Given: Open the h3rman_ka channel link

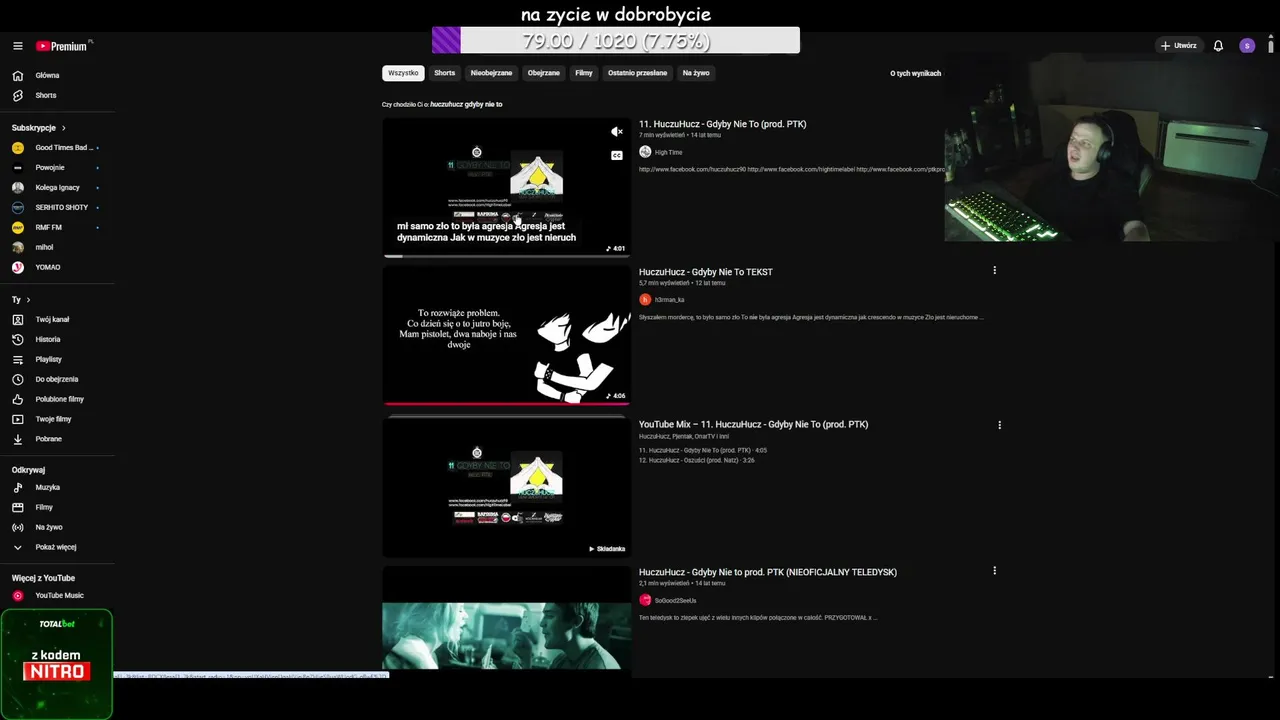Looking at the screenshot, I should pyautogui.click(x=670, y=300).
